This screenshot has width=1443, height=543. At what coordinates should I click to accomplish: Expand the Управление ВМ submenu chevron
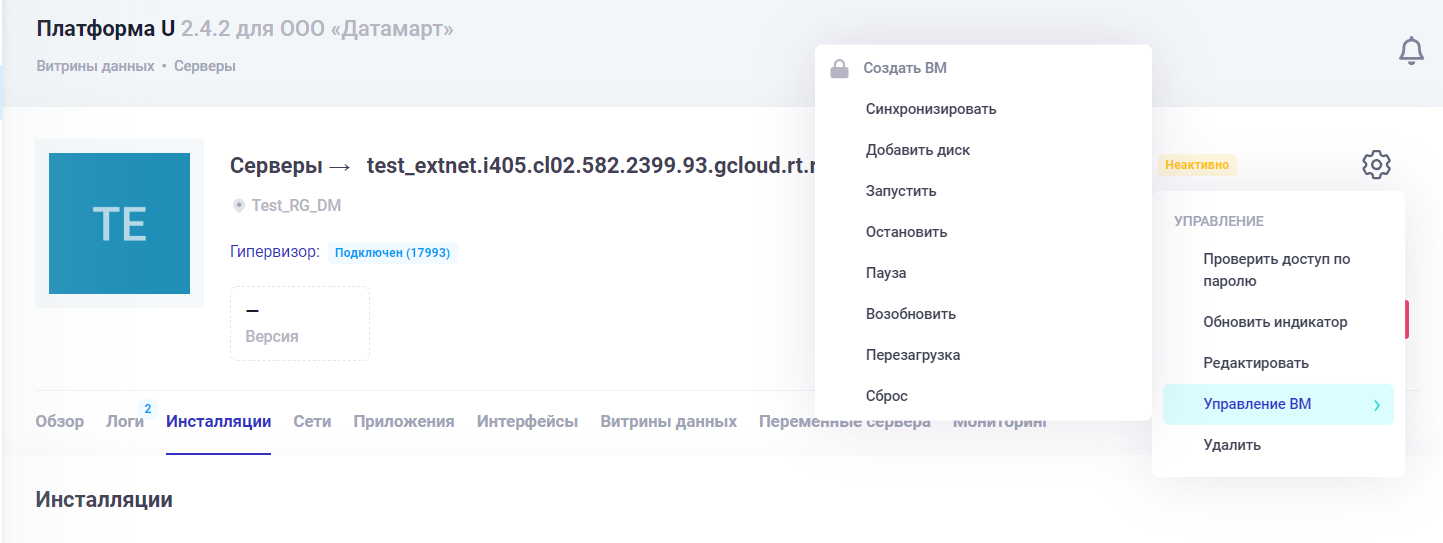pos(1376,405)
